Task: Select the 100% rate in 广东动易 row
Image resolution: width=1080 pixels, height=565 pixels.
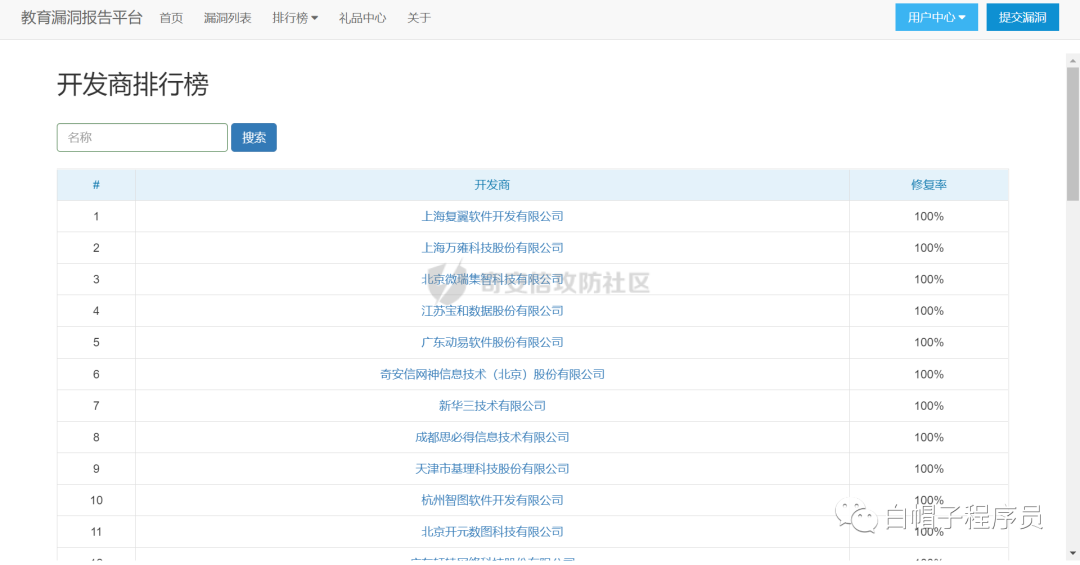Action: click(x=928, y=342)
